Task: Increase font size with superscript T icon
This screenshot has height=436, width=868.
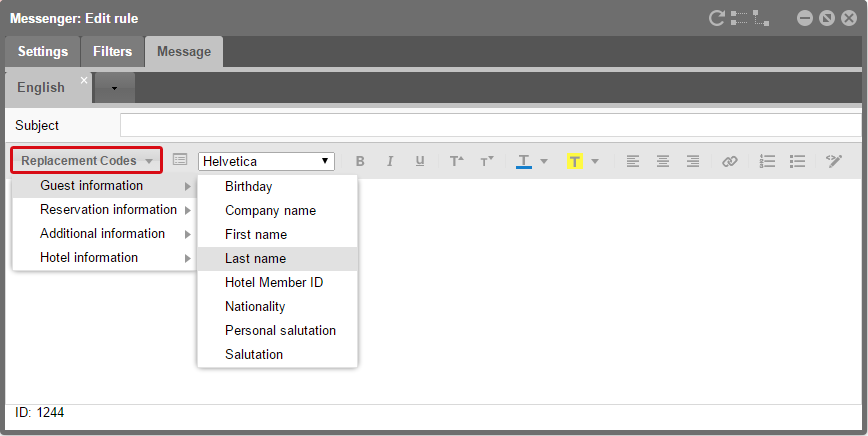Action: click(456, 161)
